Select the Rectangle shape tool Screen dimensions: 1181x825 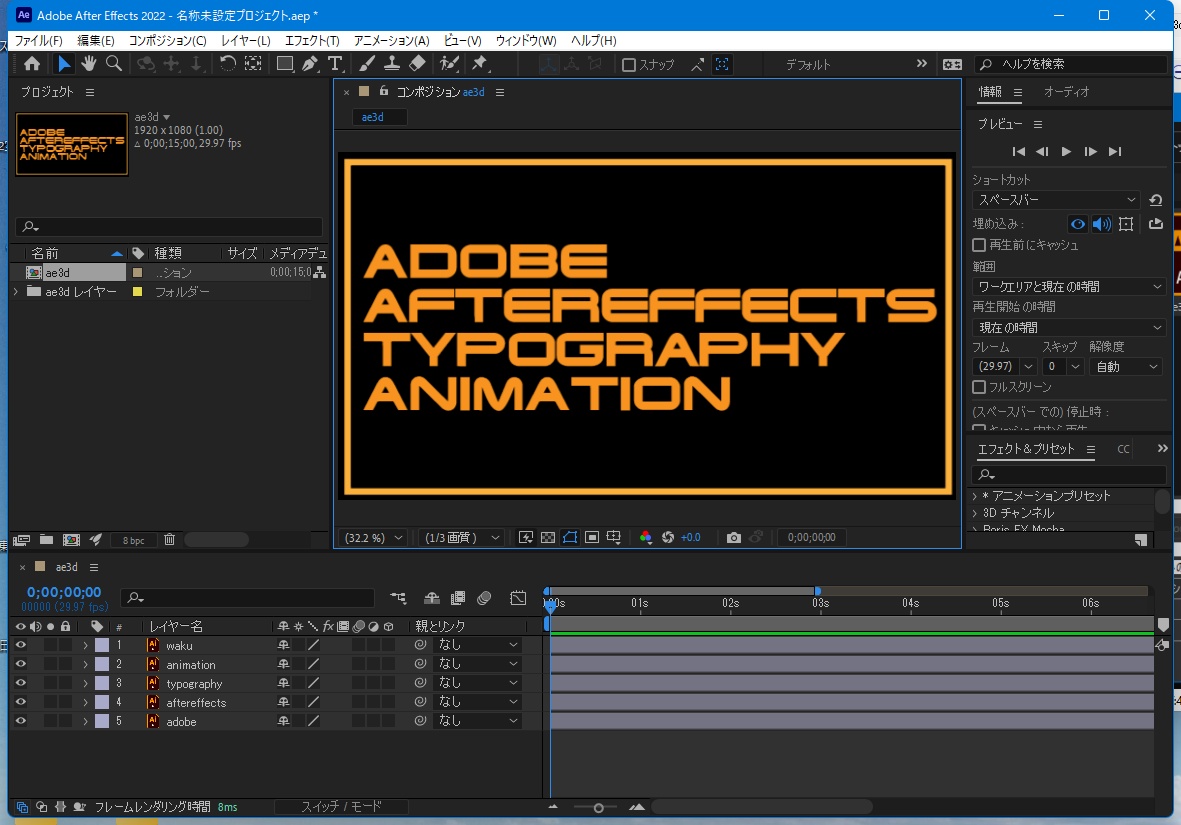pyautogui.click(x=285, y=64)
